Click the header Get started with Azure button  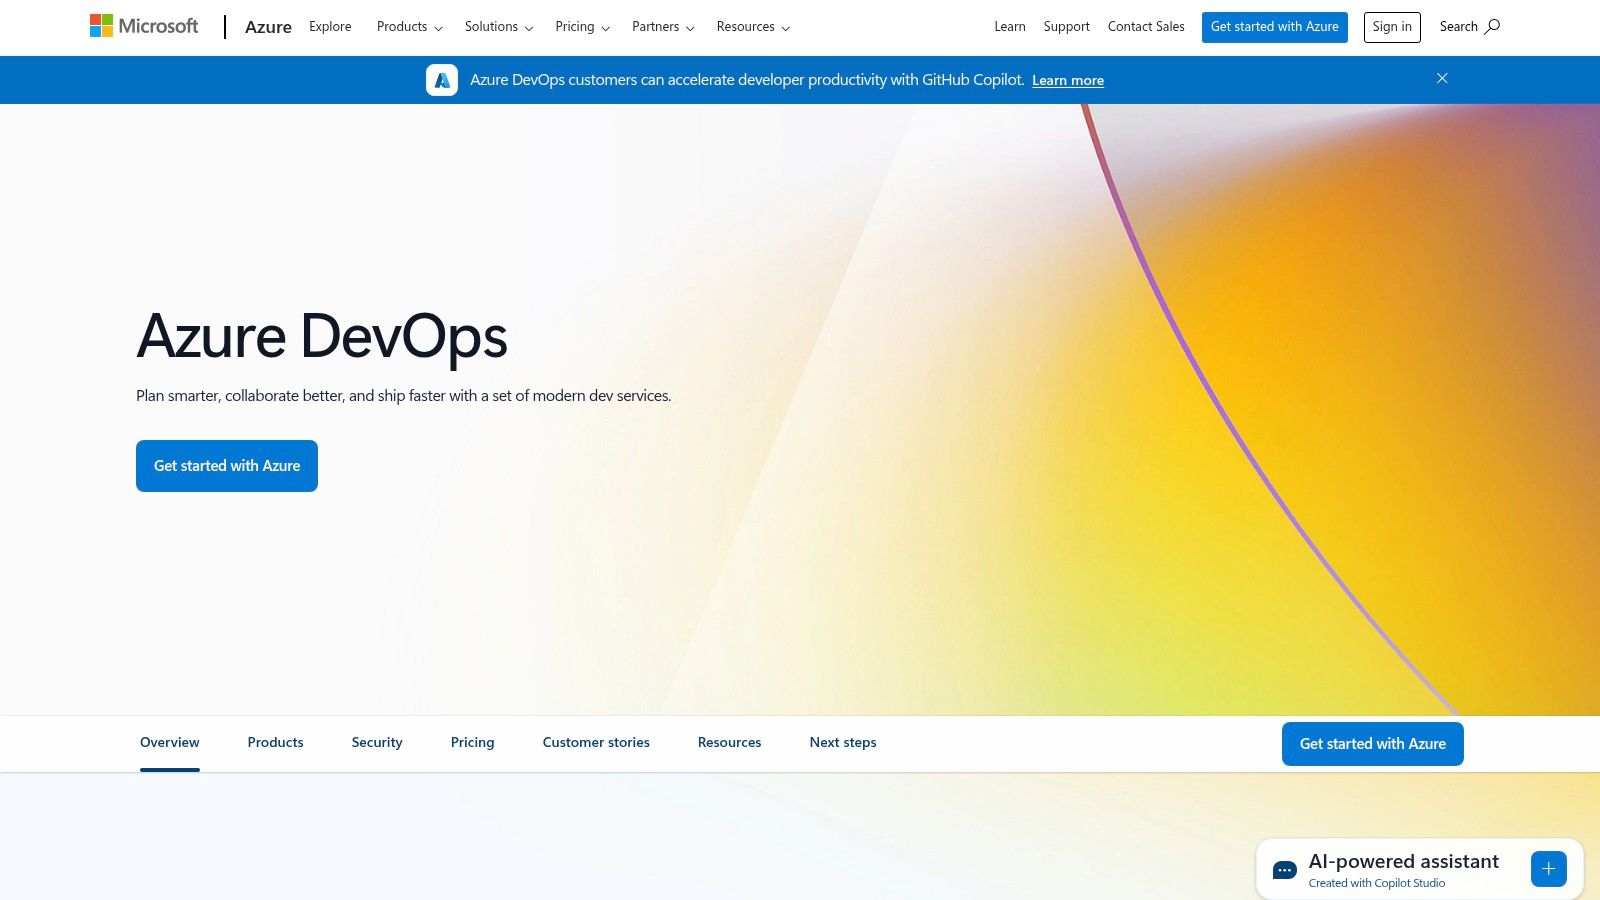point(1274,27)
